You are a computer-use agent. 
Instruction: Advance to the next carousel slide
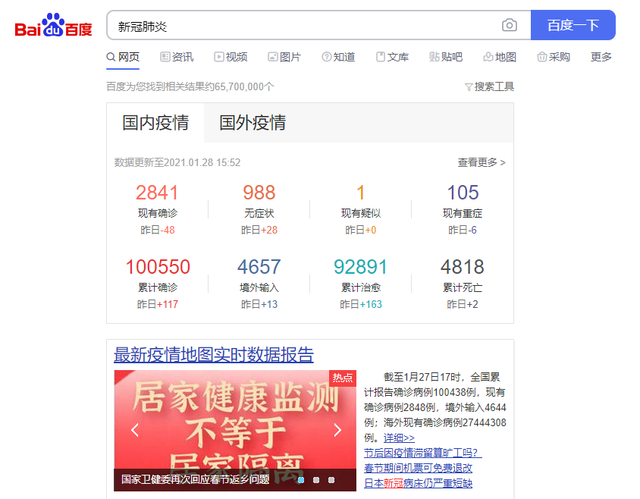[x=337, y=431]
